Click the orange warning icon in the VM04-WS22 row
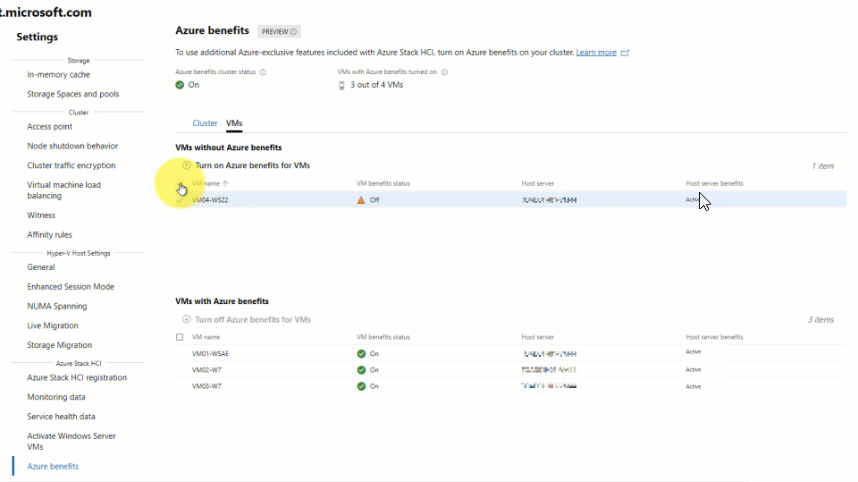The height and width of the screenshot is (482, 858). [x=361, y=200]
